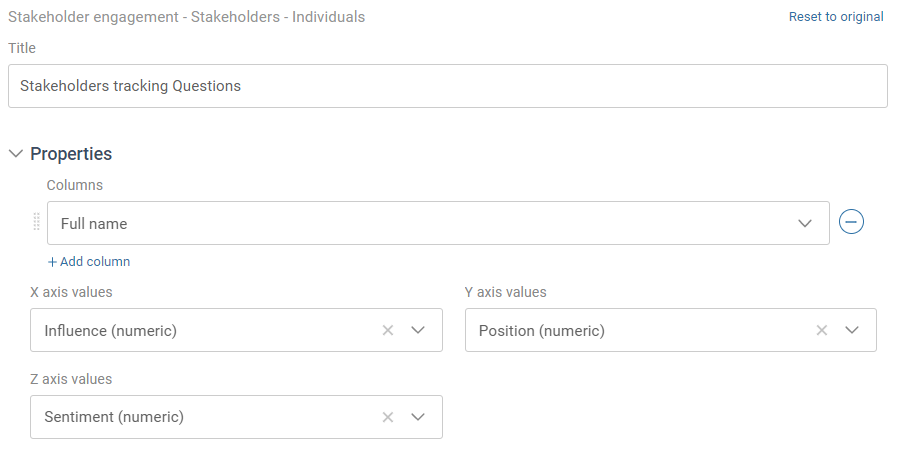The height and width of the screenshot is (451, 902).
Task: Click the Stakeholder engagement breadcrumb text
Action: pyautogui.click(x=93, y=17)
